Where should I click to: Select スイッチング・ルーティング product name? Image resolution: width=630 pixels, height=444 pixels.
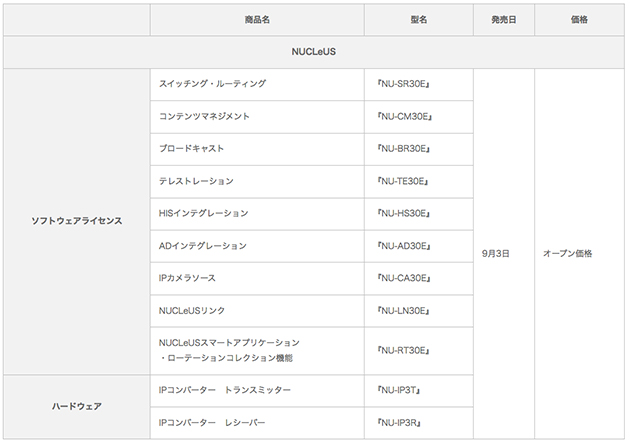point(212,84)
